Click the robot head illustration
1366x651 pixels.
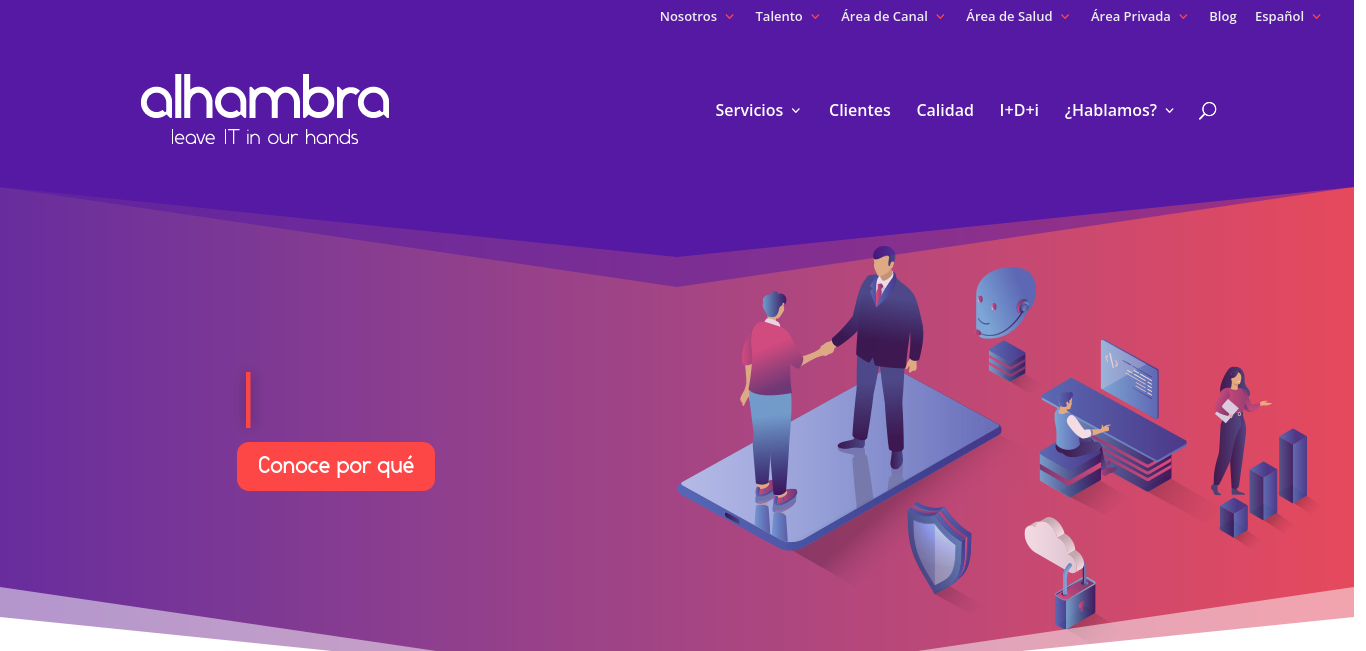click(1005, 302)
